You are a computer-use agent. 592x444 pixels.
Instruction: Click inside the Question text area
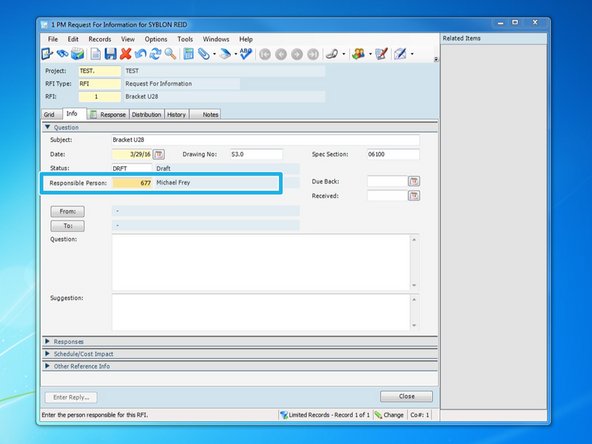point(261,262)
